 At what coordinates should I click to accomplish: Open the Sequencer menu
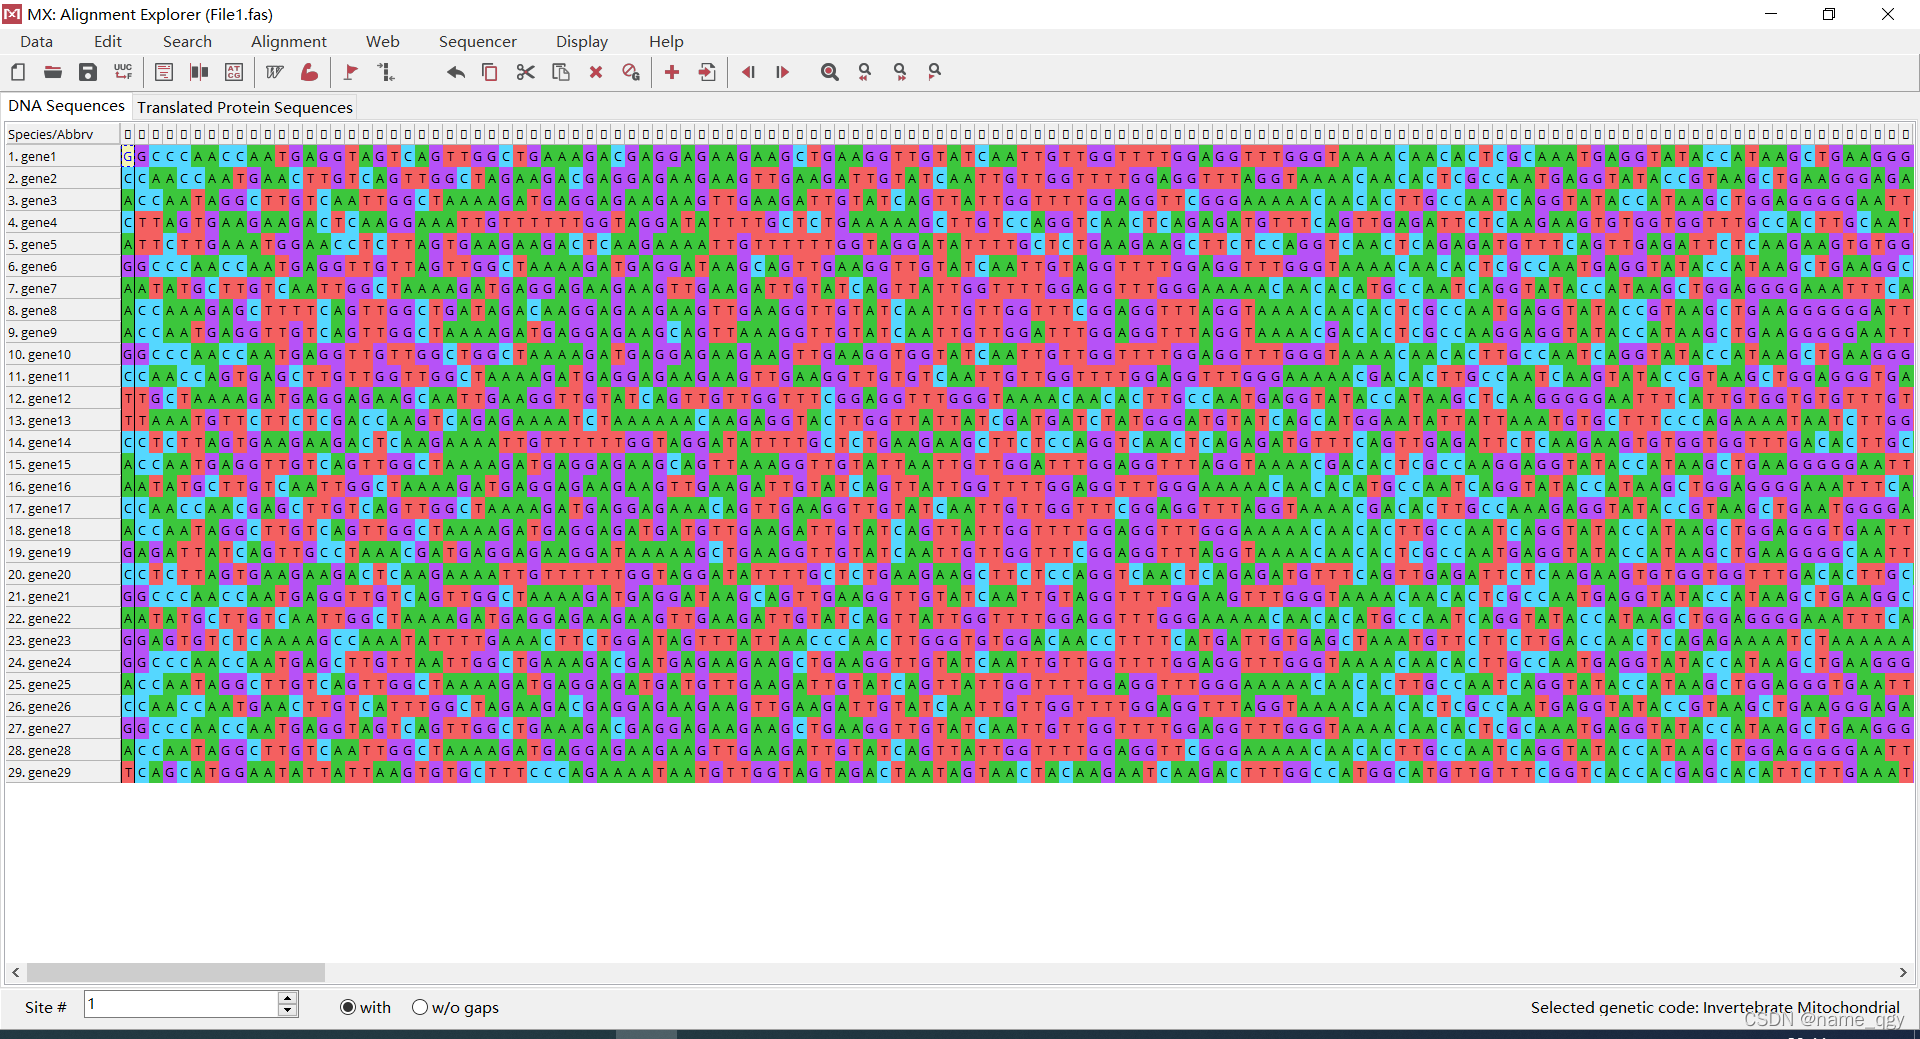click(x=477, y=42)
